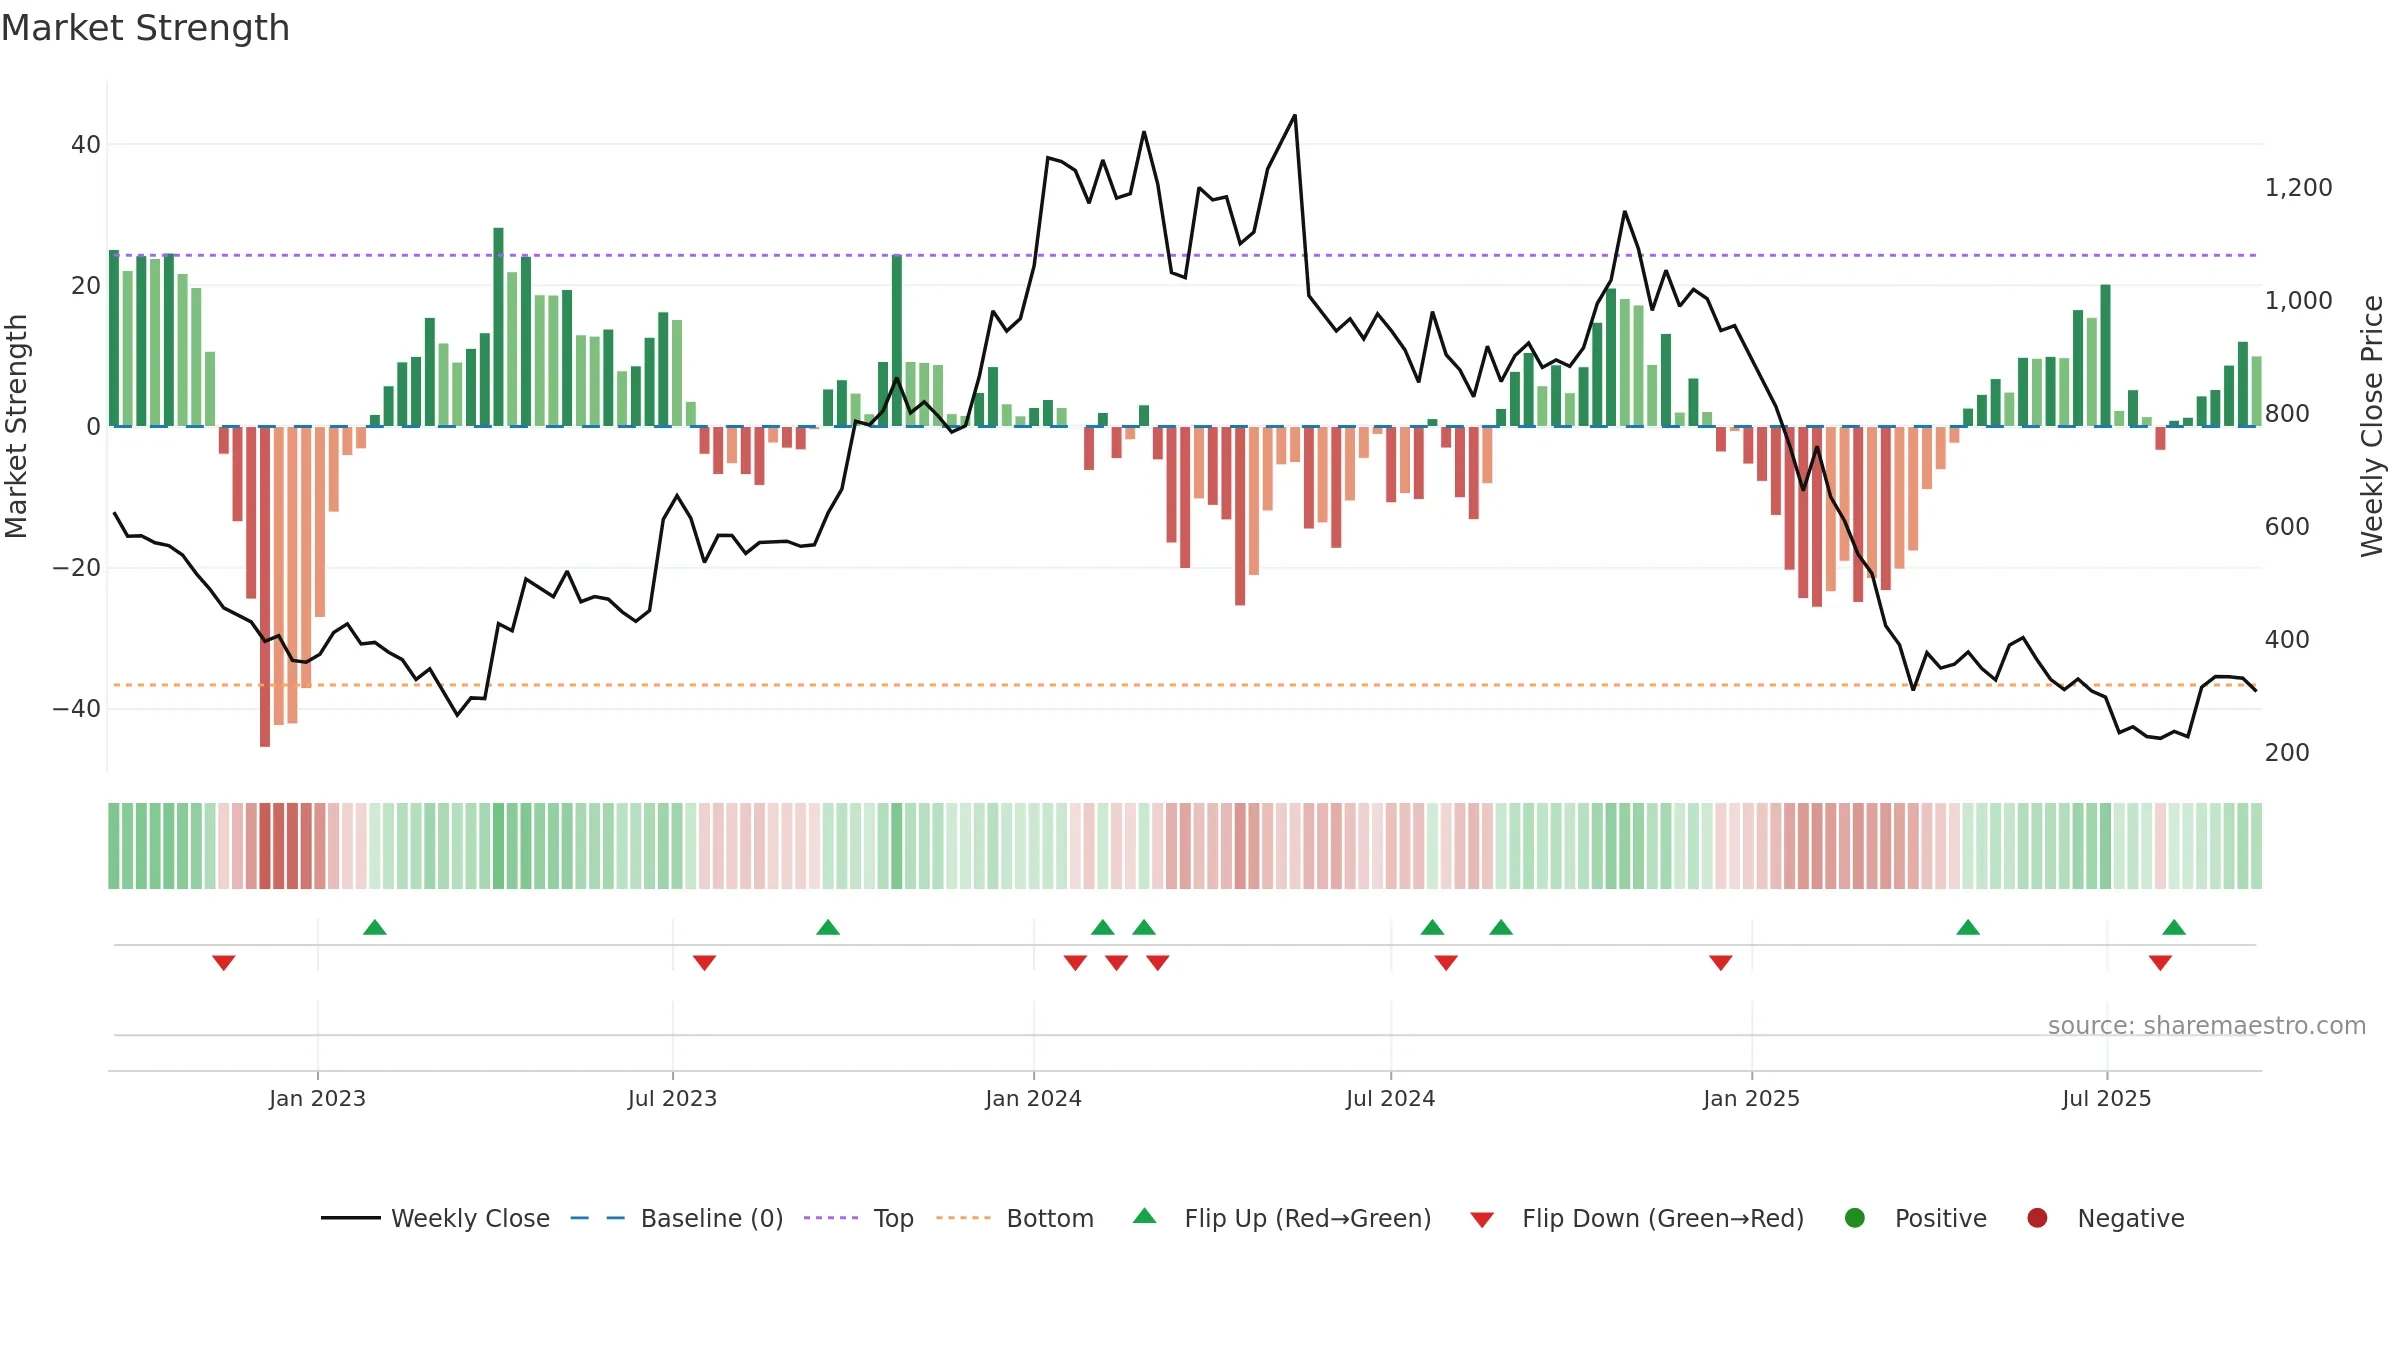Click the Jul 2025 axis label
Screen dimensions: 2400x1350
[x=2106, y=1098]
